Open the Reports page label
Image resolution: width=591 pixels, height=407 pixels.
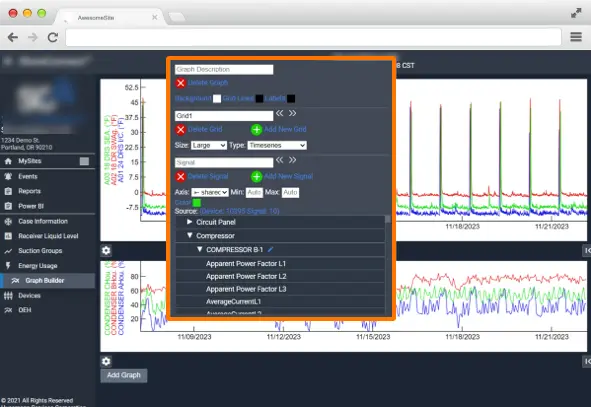click(x=29, y=191)
